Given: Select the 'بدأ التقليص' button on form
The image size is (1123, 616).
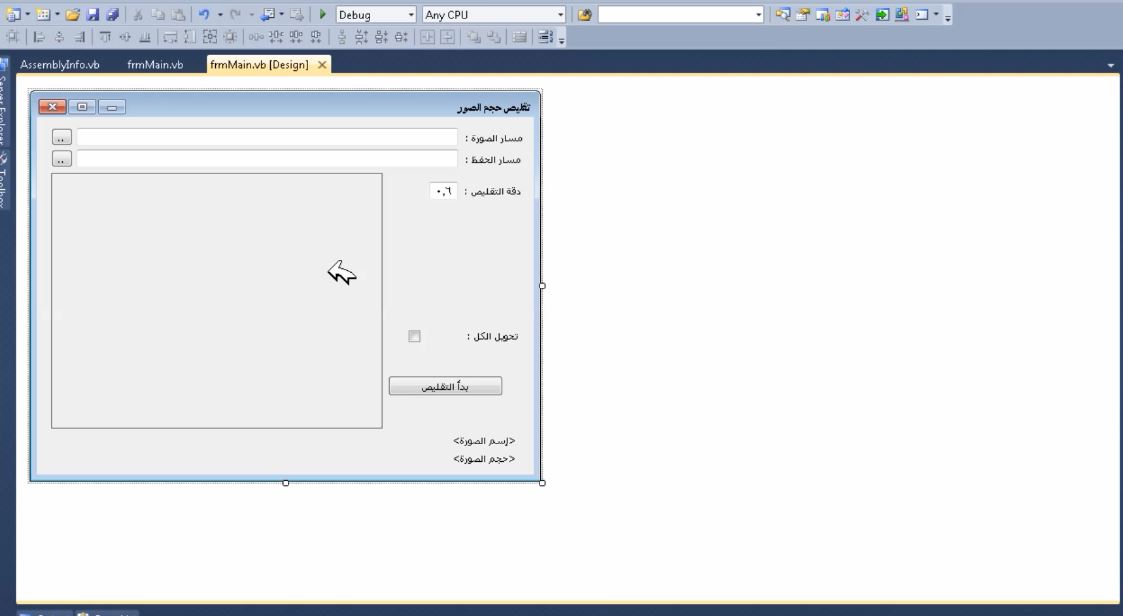Looking at the screenshot, I should (445, 386).
